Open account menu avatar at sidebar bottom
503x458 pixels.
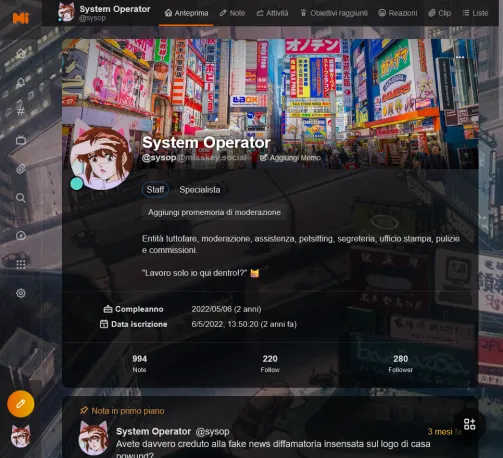(21, 436)
